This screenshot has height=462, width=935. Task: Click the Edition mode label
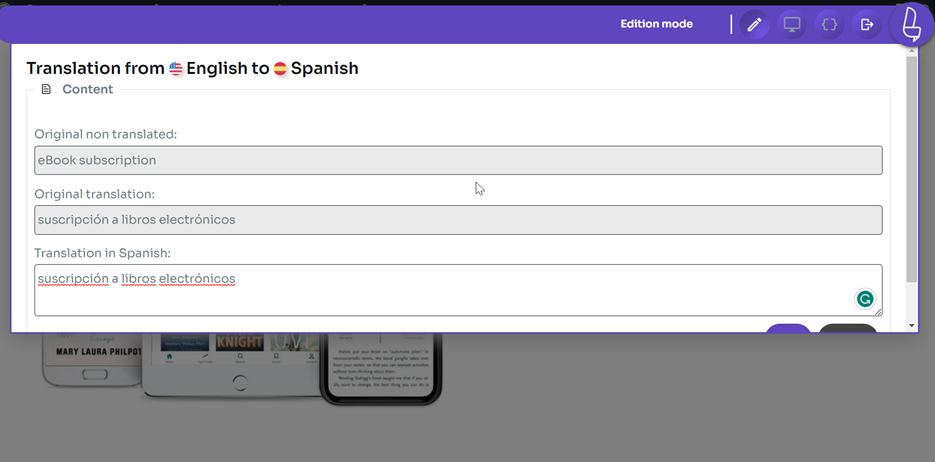click(x=657, y=24)
